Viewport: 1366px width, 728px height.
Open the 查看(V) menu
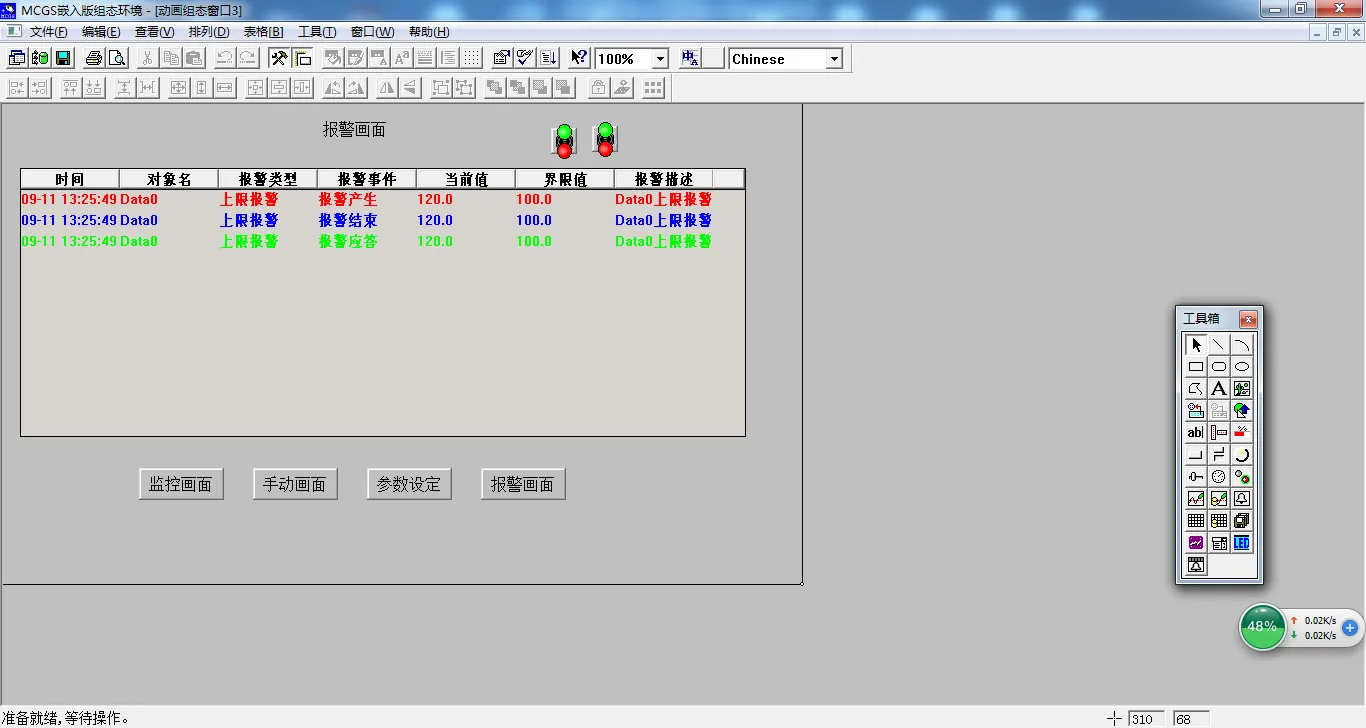coord(155,32)
